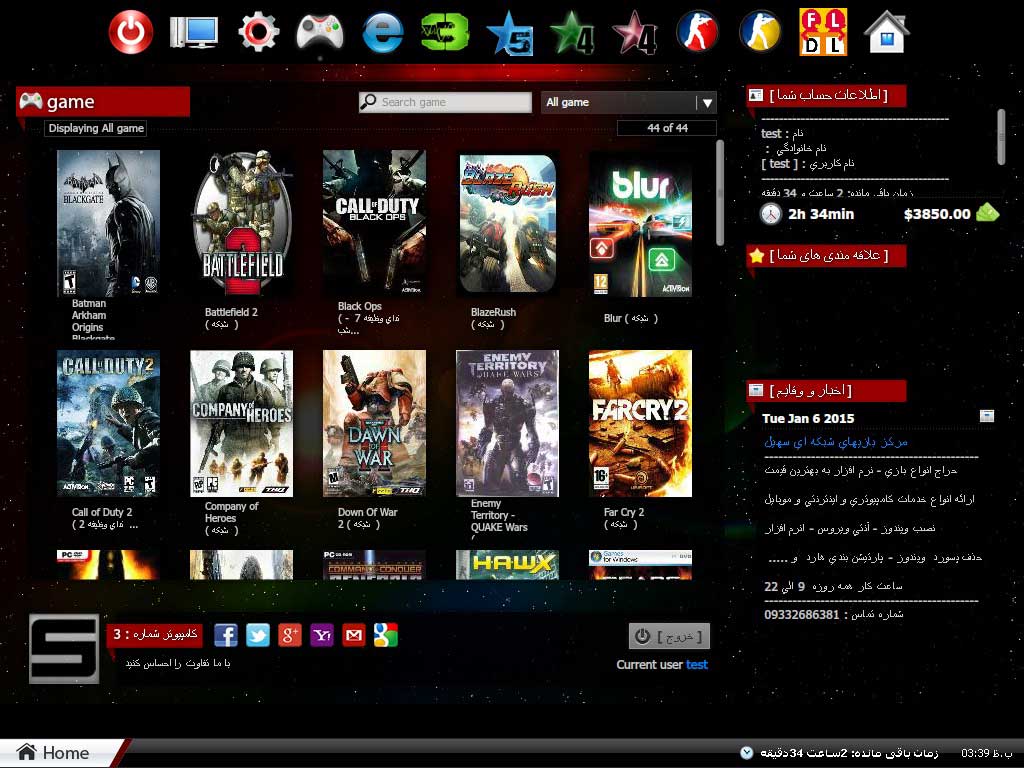Click the white house home icon
The height and width of the screenshot is (768, 1024).
coord(886,32)
